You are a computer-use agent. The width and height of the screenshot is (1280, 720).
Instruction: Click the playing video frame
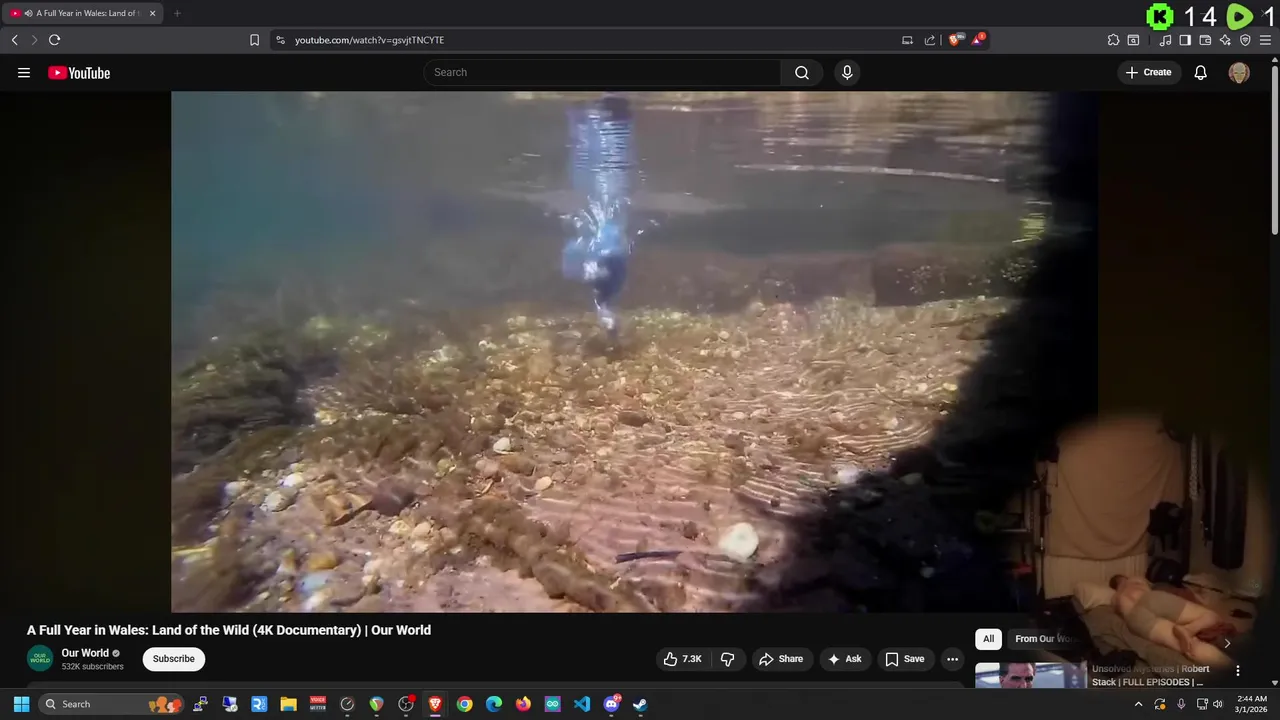(634, 352)
